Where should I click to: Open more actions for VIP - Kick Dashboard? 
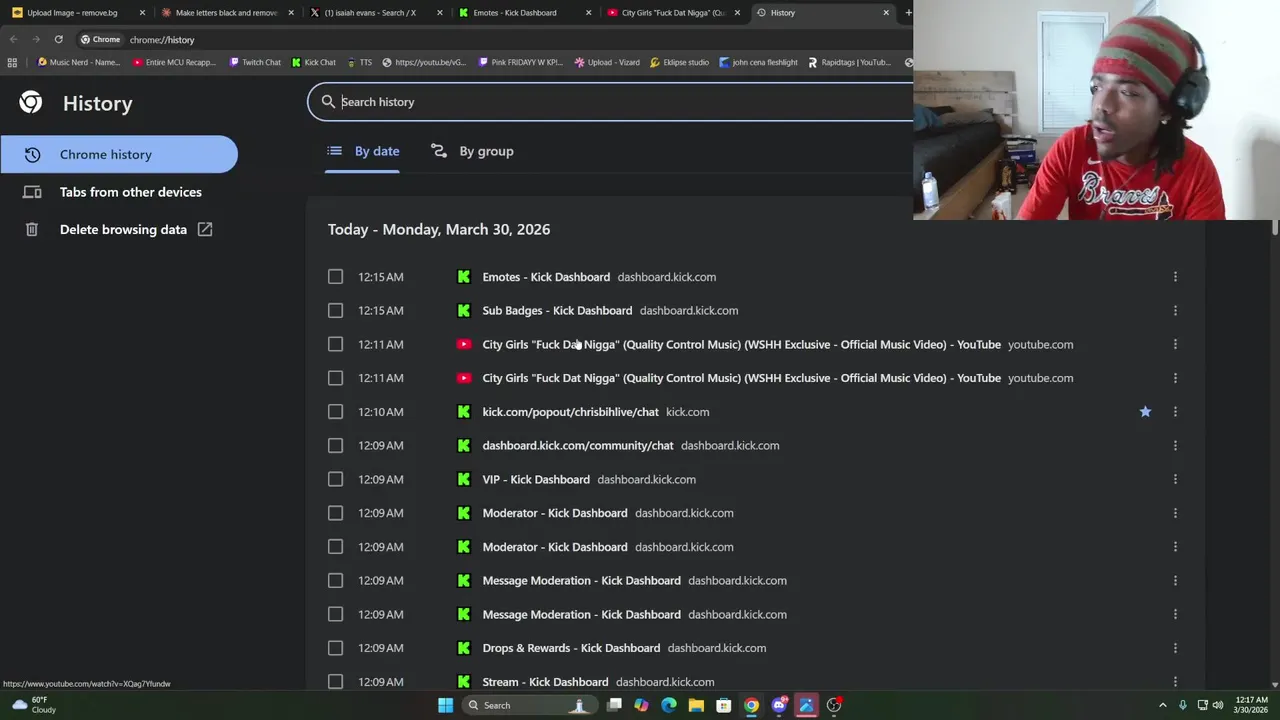1175,479
